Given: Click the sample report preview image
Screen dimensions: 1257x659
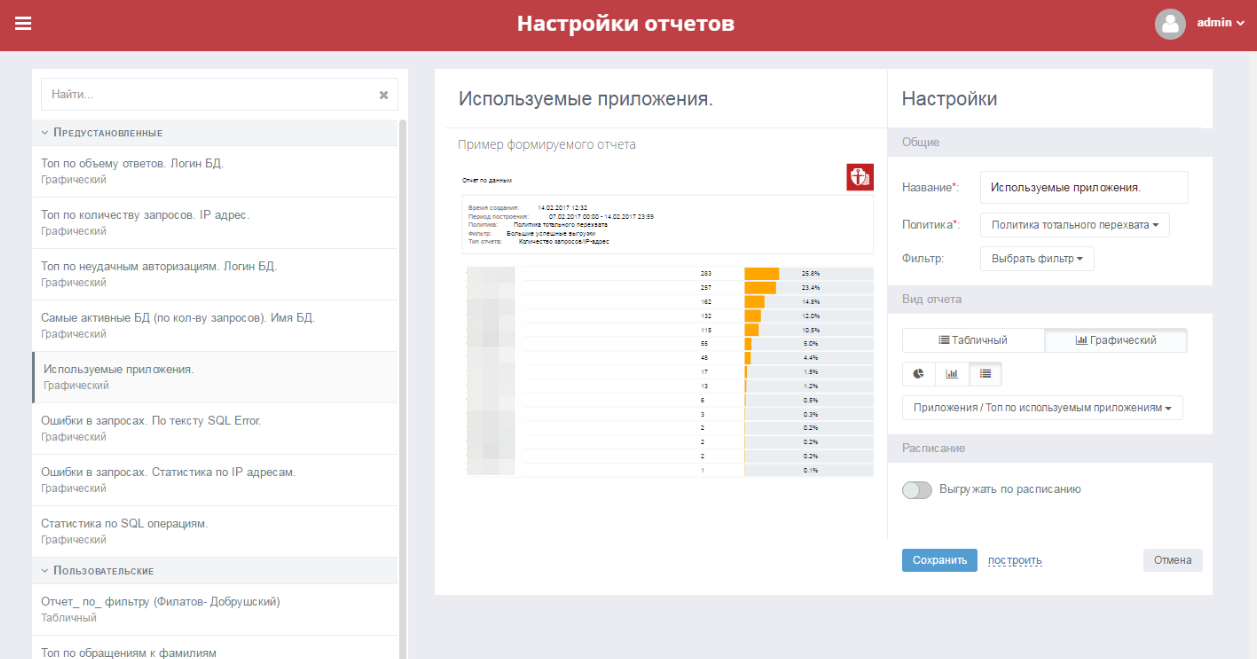Looking at the screenshot, I should coord(667,320).
